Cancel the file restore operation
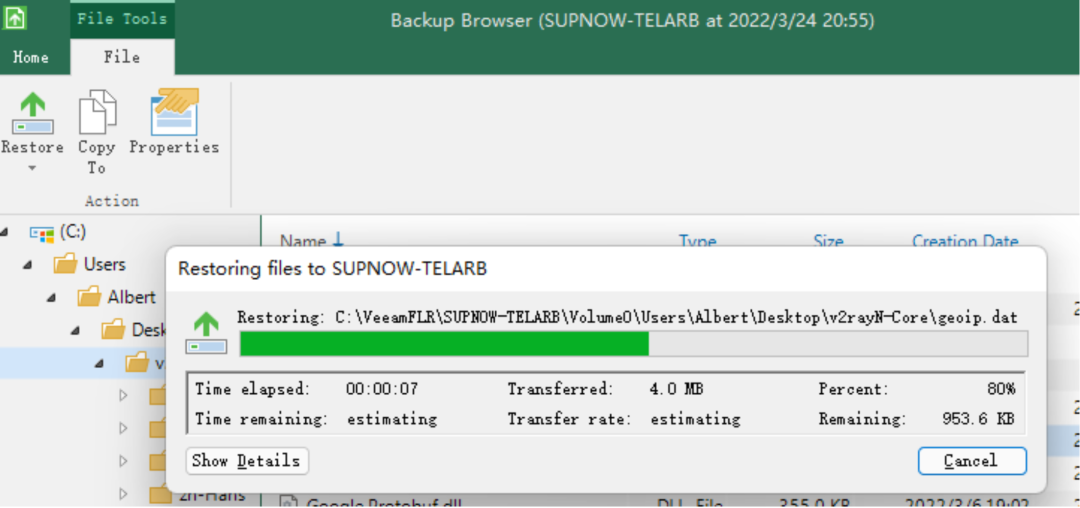This screenshot has height=508, width=1080. coord(972,461)
